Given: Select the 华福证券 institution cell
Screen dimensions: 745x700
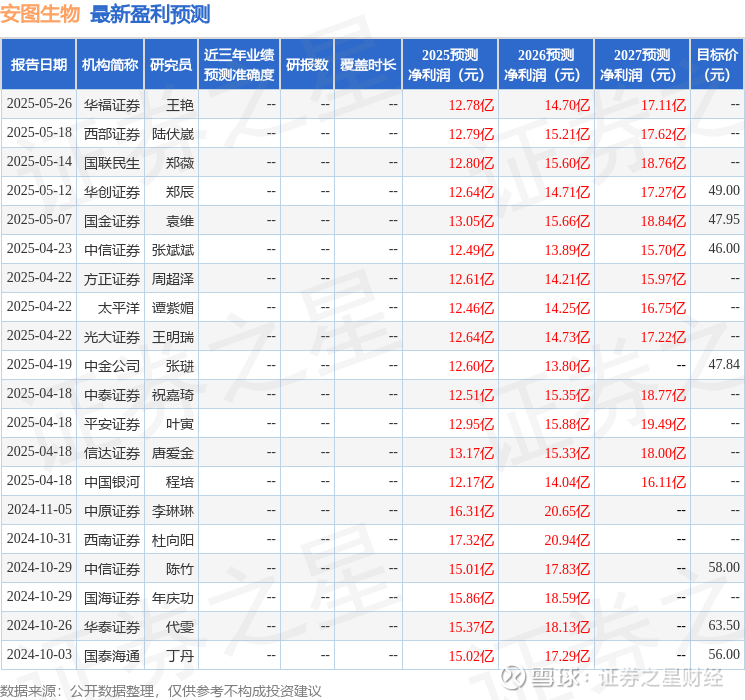Looking at the screenshot, I should coord(112,105).
